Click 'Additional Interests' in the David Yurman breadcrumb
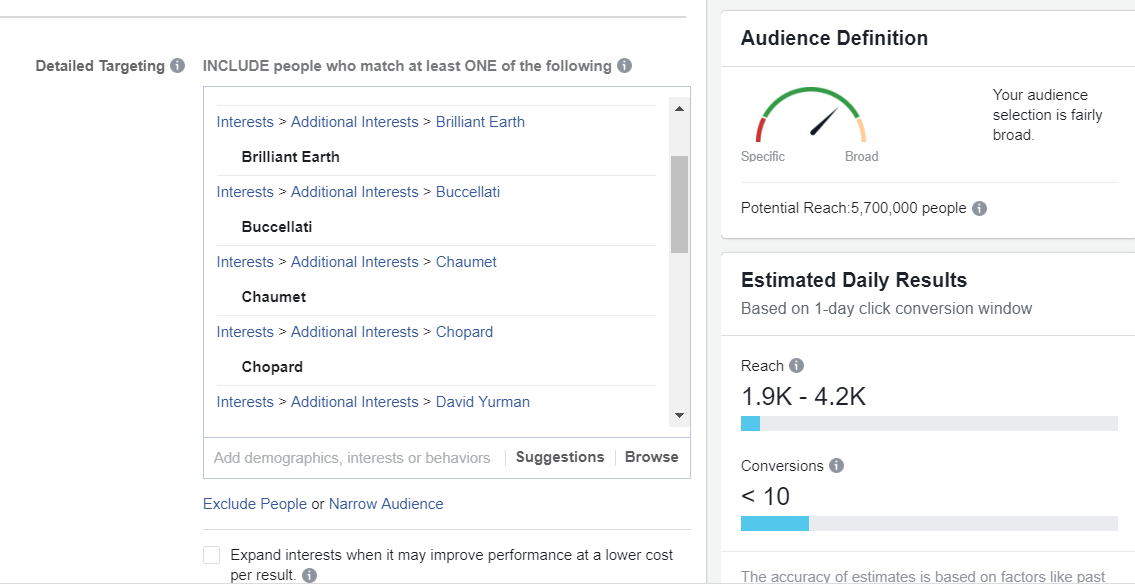This screenshot has width=1135, height=586. pos(355,402)
